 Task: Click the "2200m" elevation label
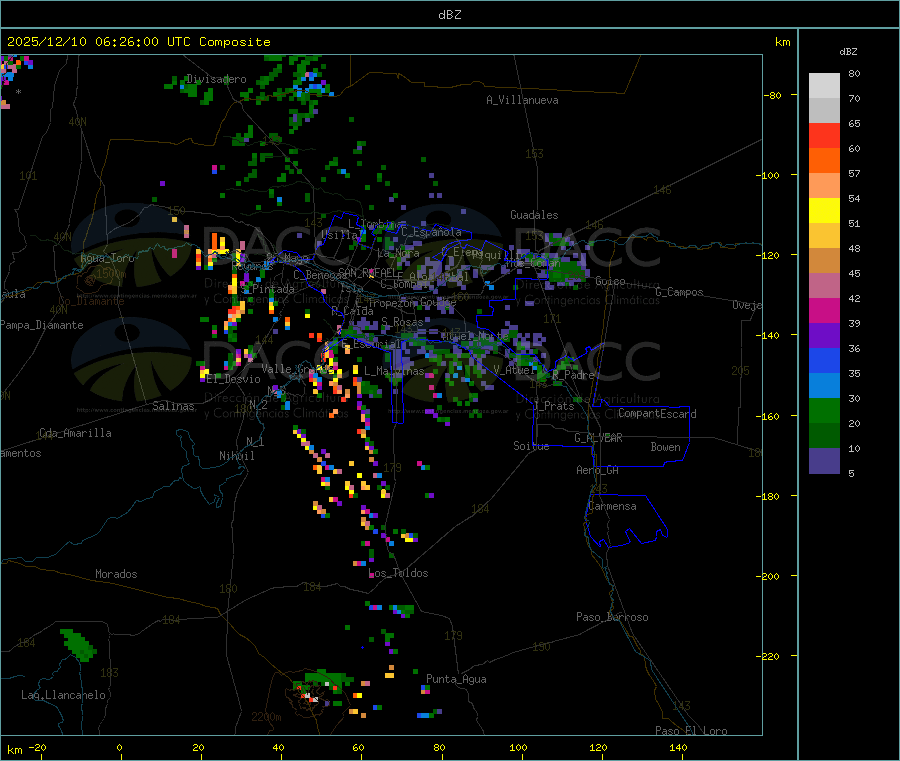[x=266, y=717]
